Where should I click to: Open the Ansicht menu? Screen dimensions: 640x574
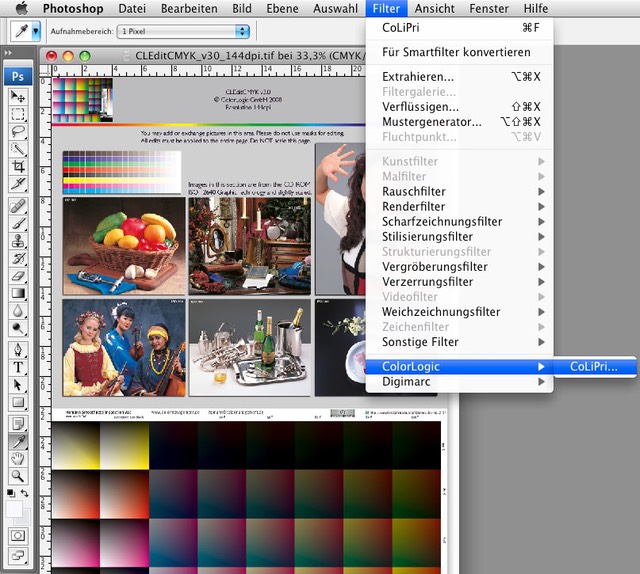coord(434,8)
